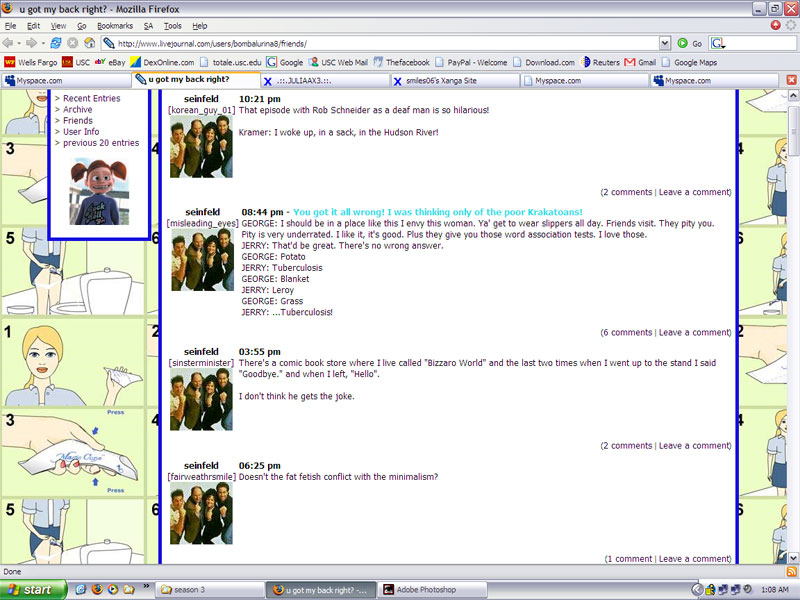800x600 pixels.
Task: Click the Friends sidebar link
Action: pyautogui.click(x=78, y=120)
